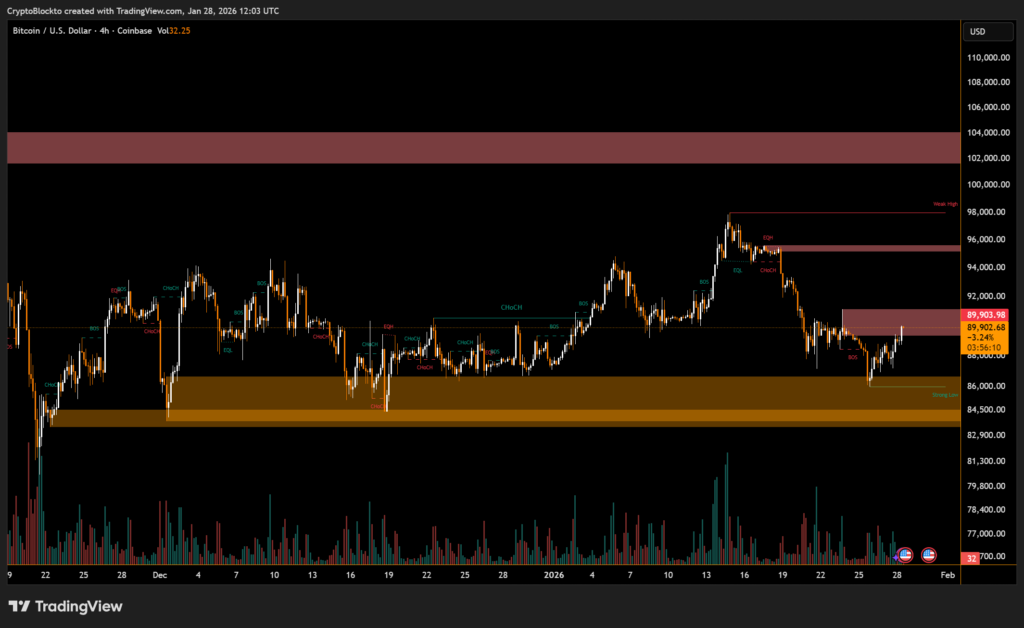
Task: Click the TradingView logo at bottom left
Action: [x=65, y=606]
